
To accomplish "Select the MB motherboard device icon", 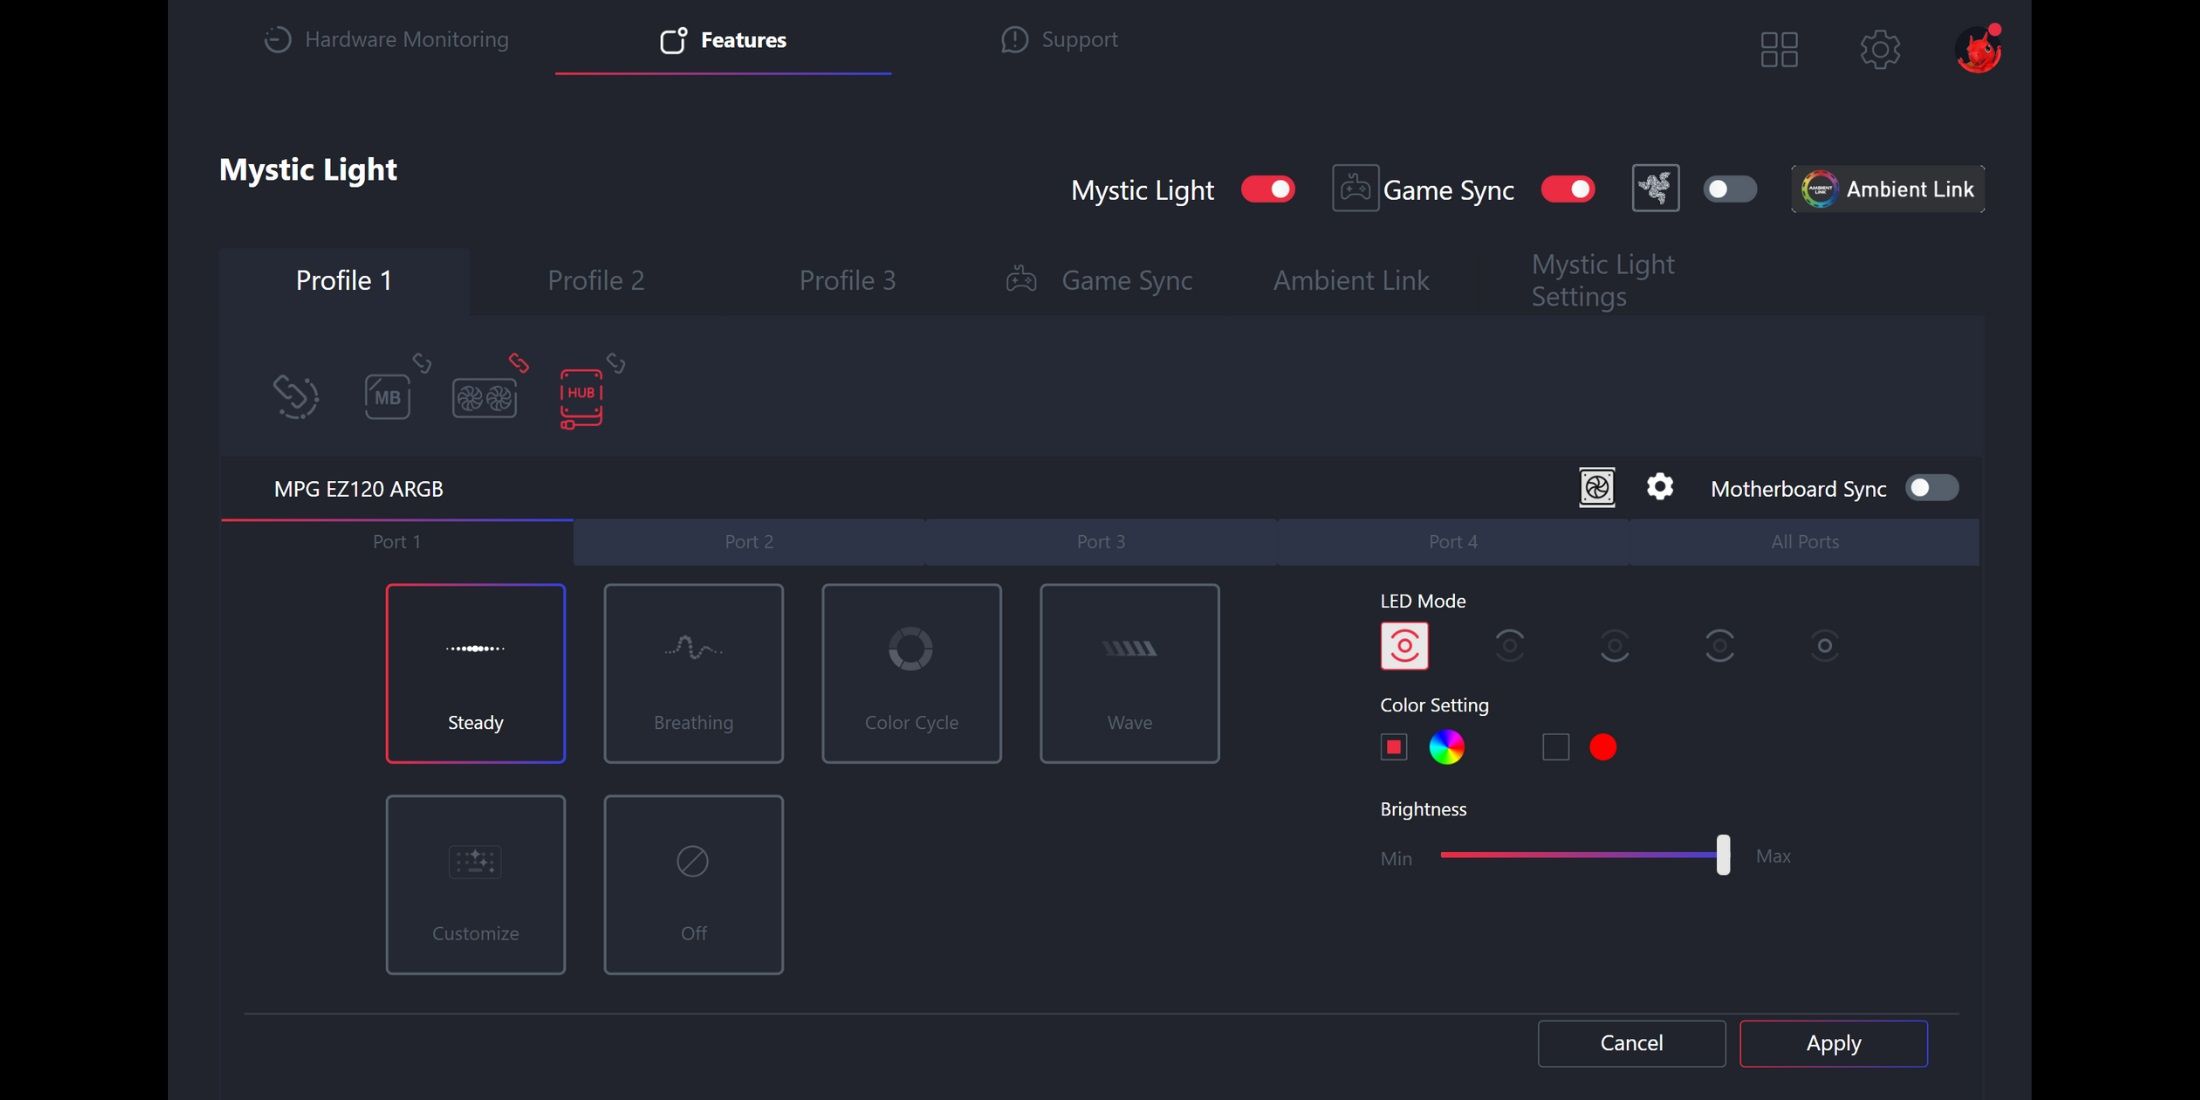I will pyautogui.click(x=388, y=397).
